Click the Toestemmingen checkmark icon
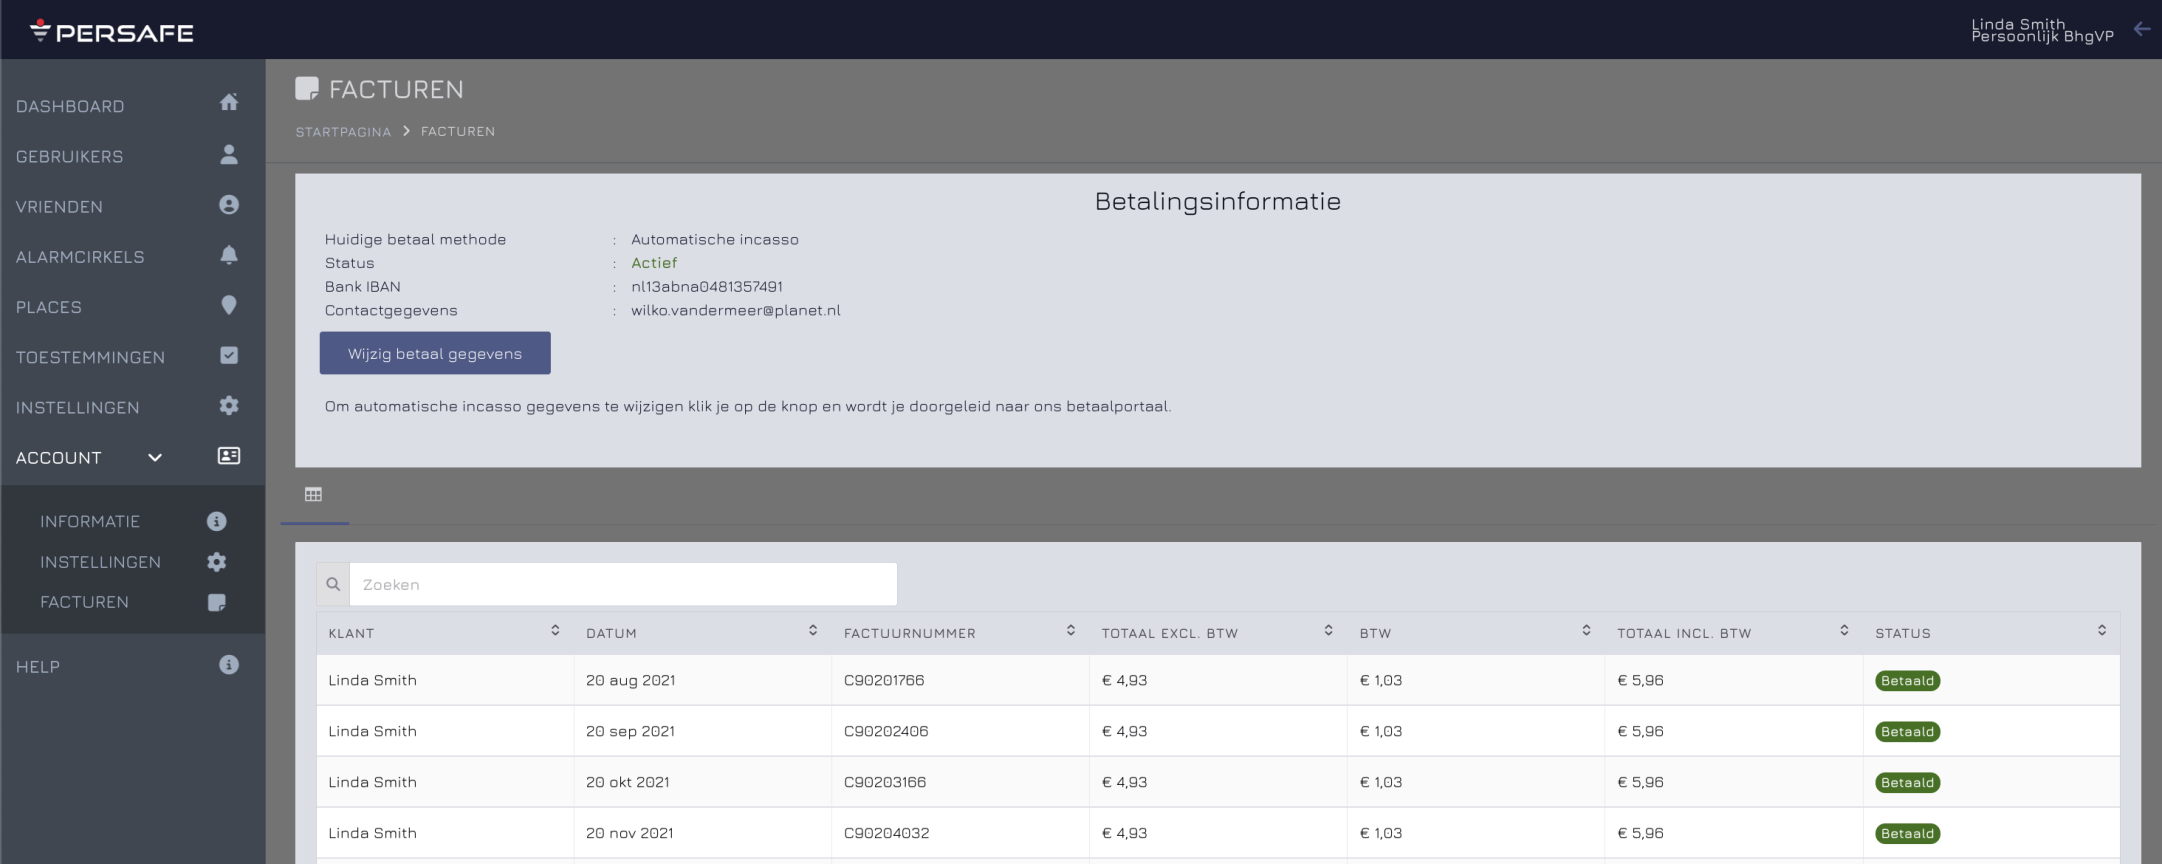The width and height of the screenshot is (2162, 864). point(229,355)
